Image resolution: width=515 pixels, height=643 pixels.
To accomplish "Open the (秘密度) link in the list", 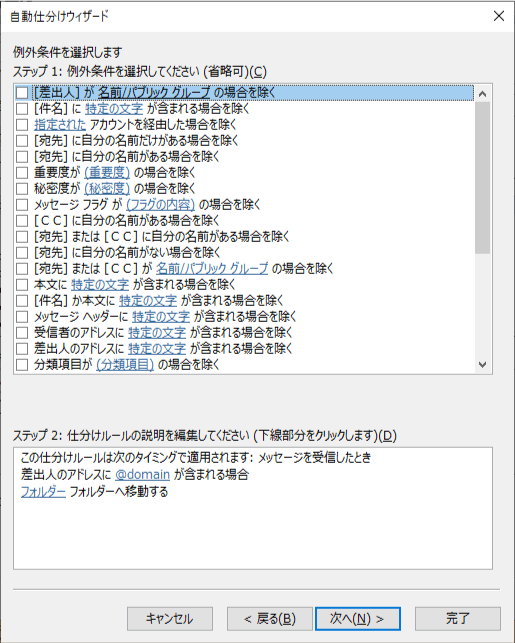I will pos(107,189).
